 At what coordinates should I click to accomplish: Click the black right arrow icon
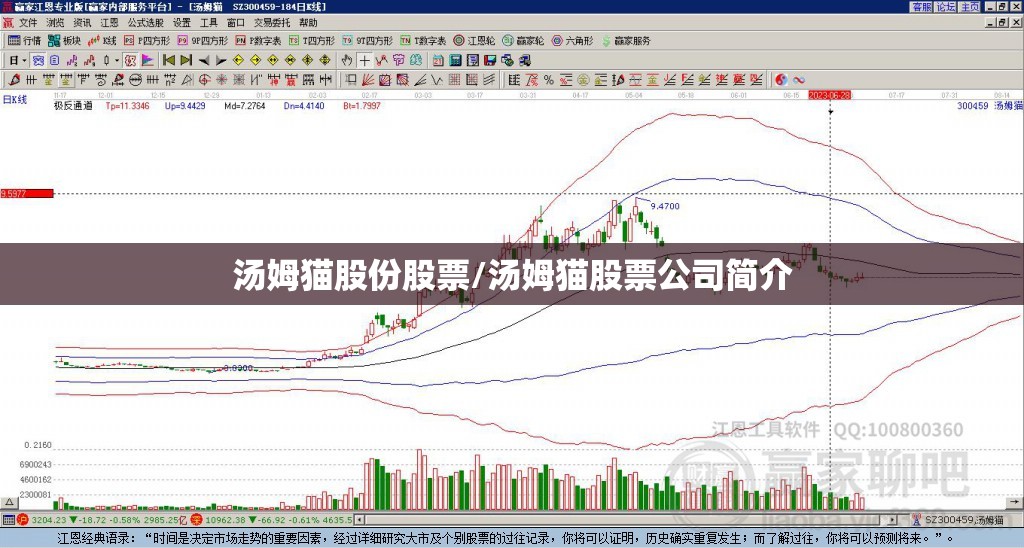221,61
